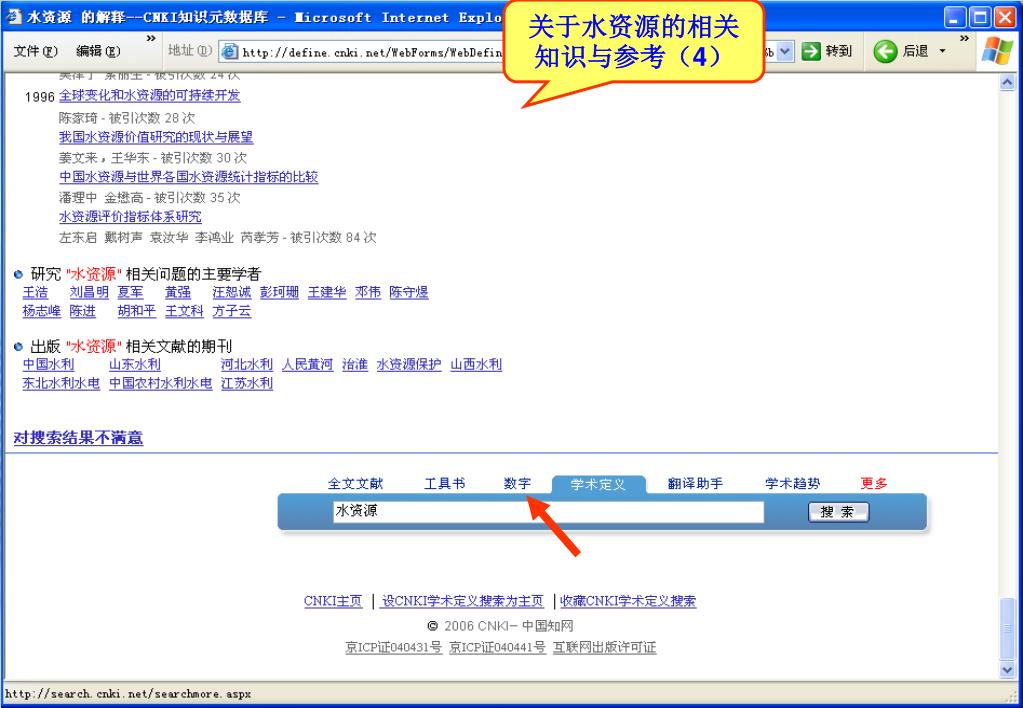
Task: Click scholar 方子云
Action: tap(232, 311)
